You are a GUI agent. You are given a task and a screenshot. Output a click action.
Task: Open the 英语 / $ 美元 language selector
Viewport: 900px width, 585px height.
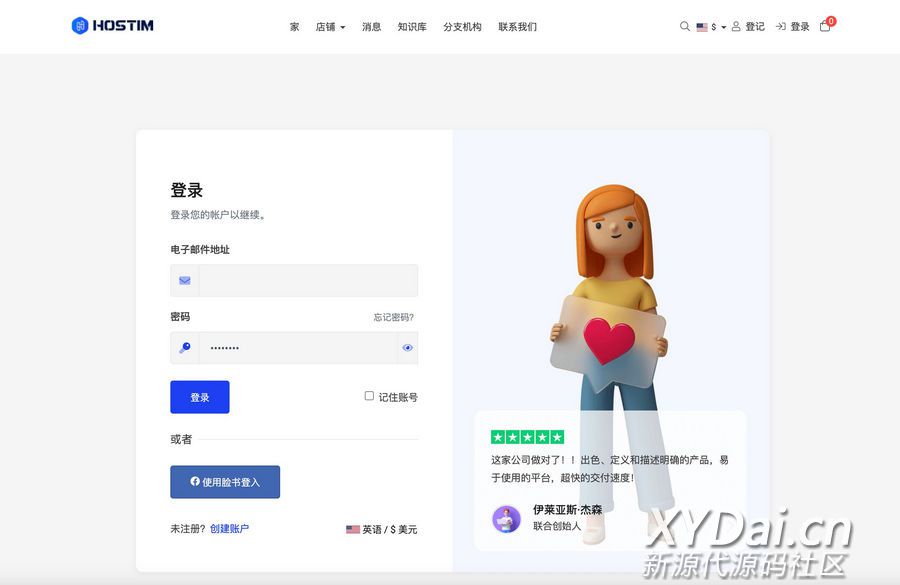pos(381,529)
